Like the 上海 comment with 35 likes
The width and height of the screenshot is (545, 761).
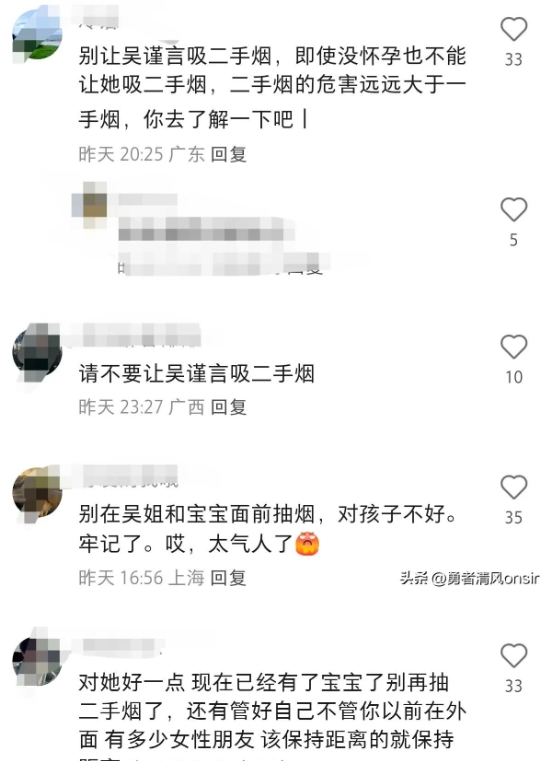(513, 487)
